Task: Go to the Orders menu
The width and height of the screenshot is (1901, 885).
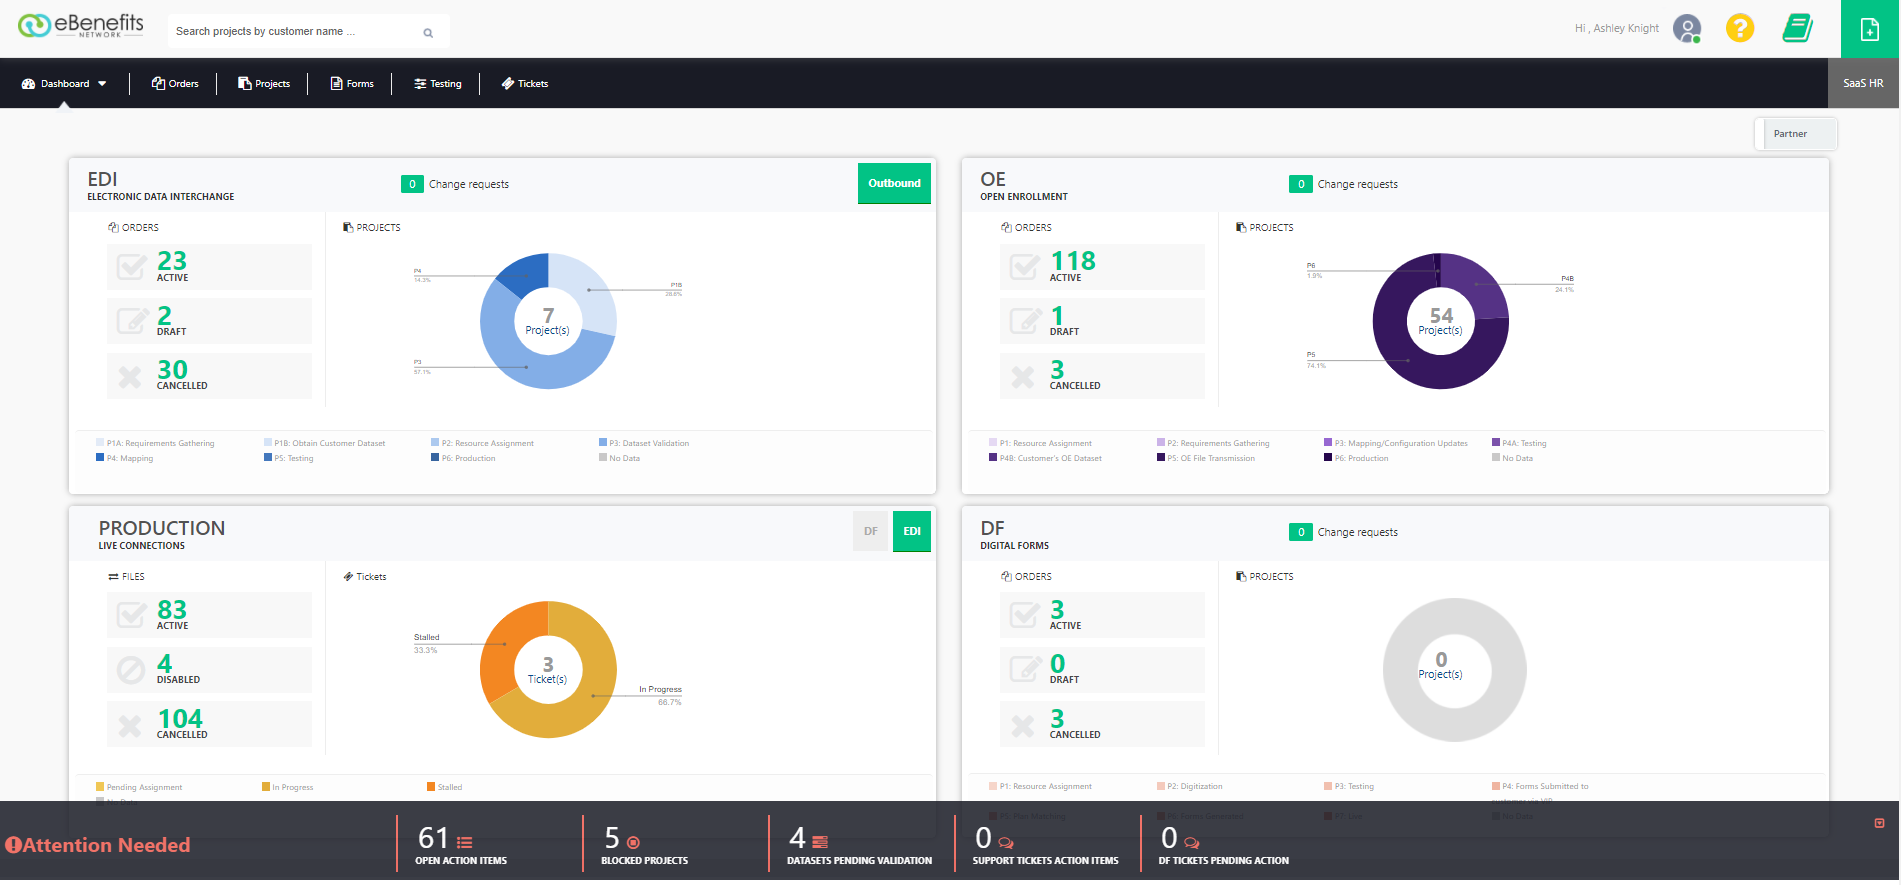Action: [x=175, y=84]
